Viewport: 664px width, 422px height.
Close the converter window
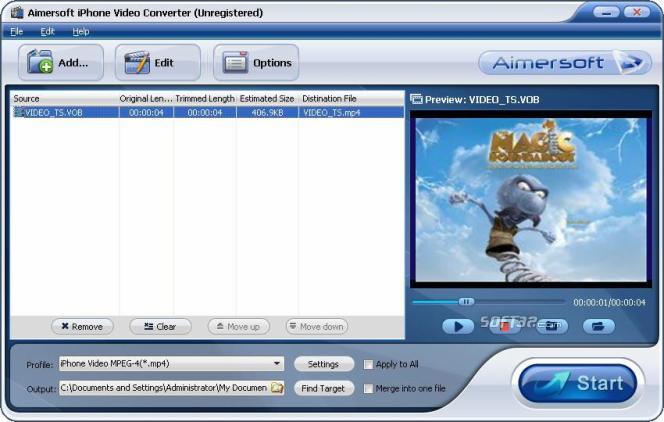point(636,12)
